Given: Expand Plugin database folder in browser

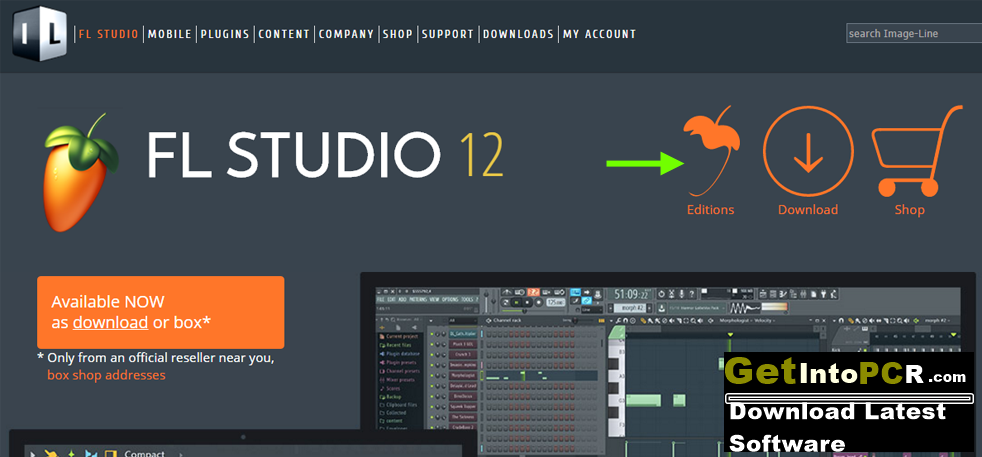Looking at the screenshot, I should (x=400, y=354).
